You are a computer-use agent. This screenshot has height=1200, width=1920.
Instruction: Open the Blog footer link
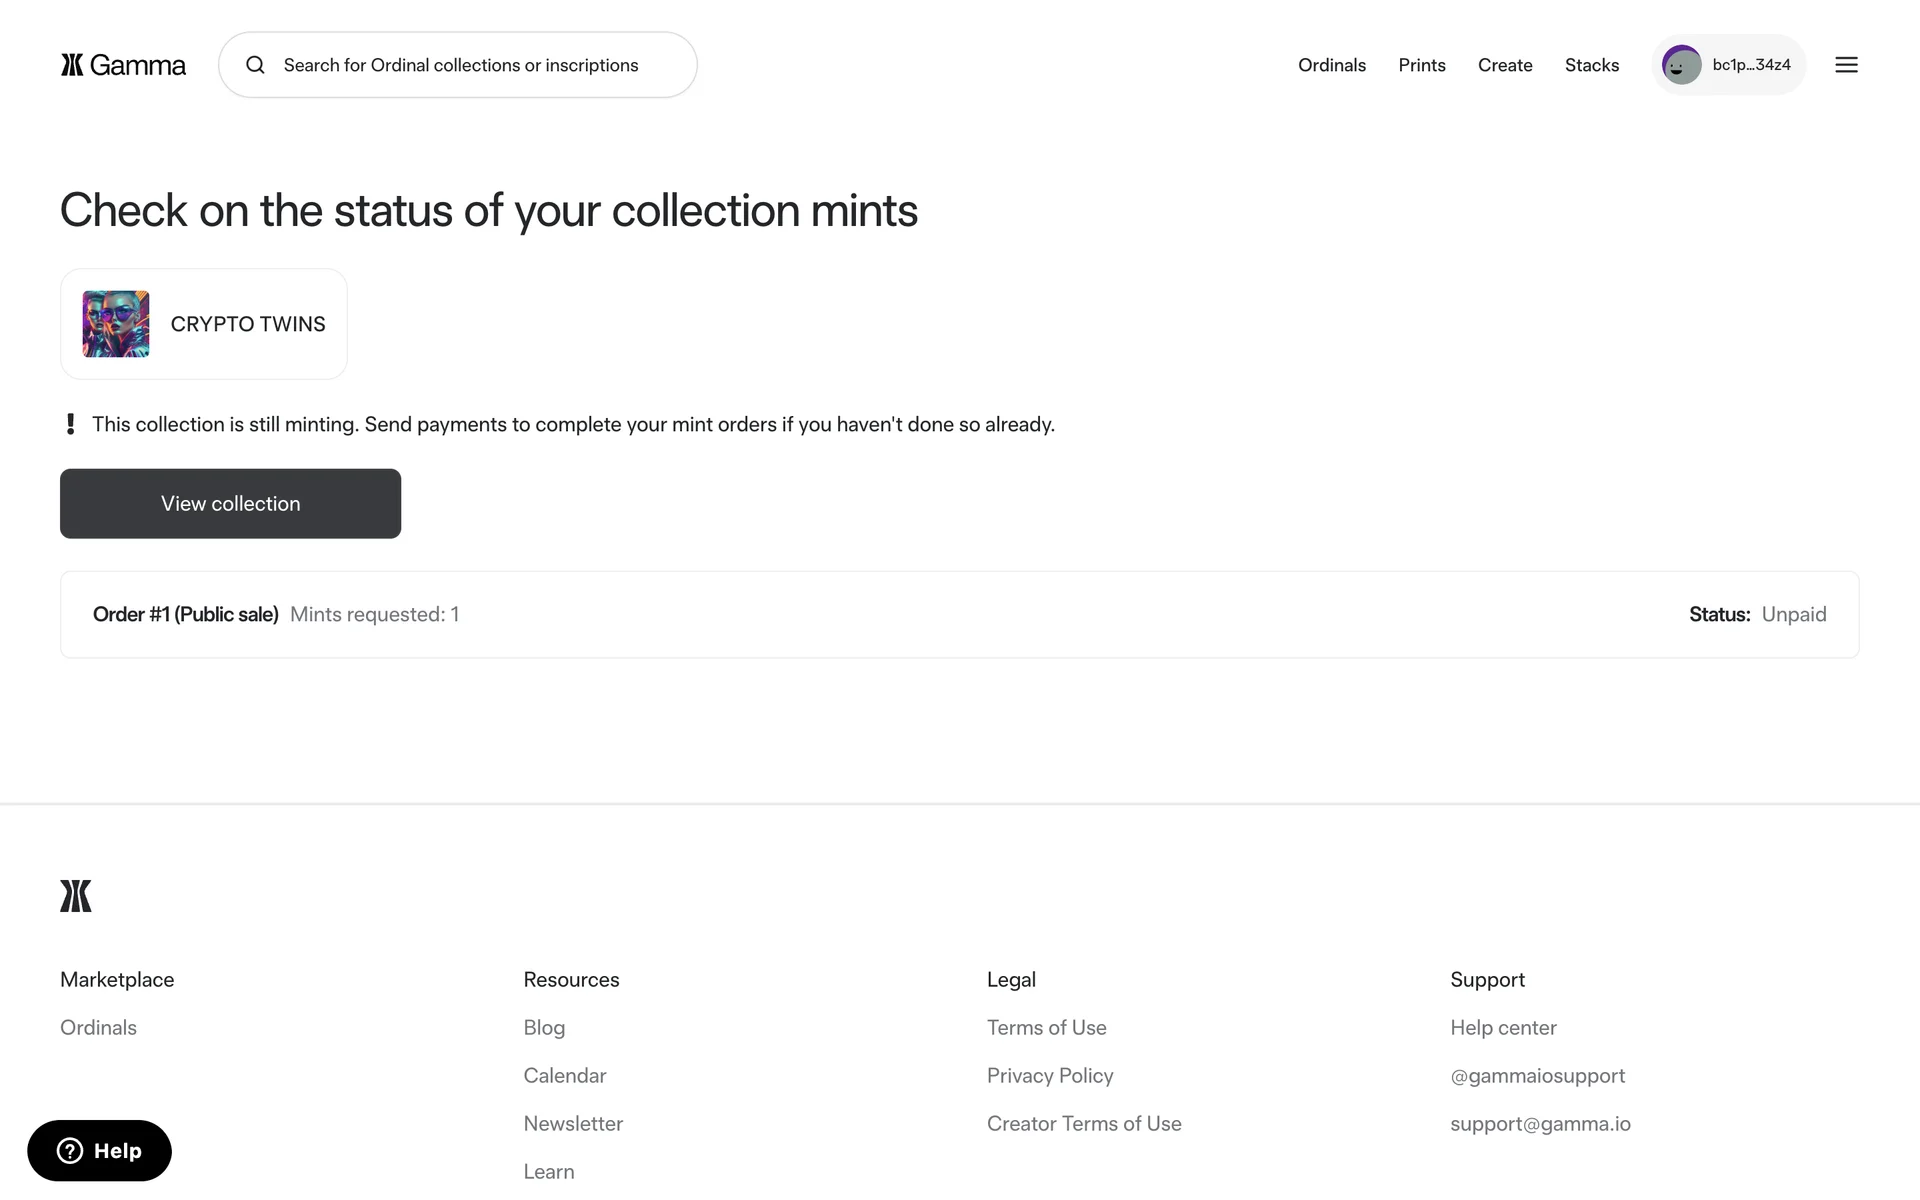coord(544,1027)
